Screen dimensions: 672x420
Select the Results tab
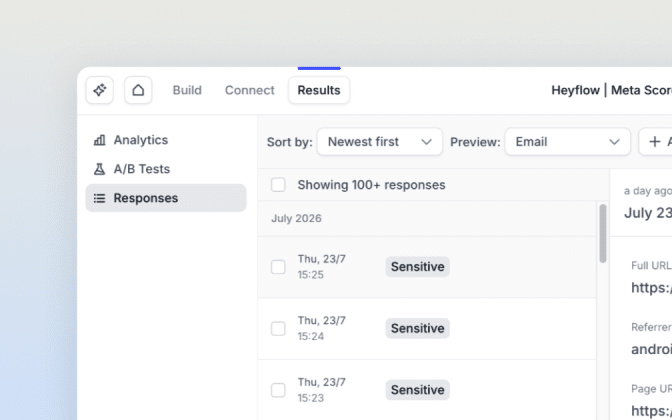[319, 90]
